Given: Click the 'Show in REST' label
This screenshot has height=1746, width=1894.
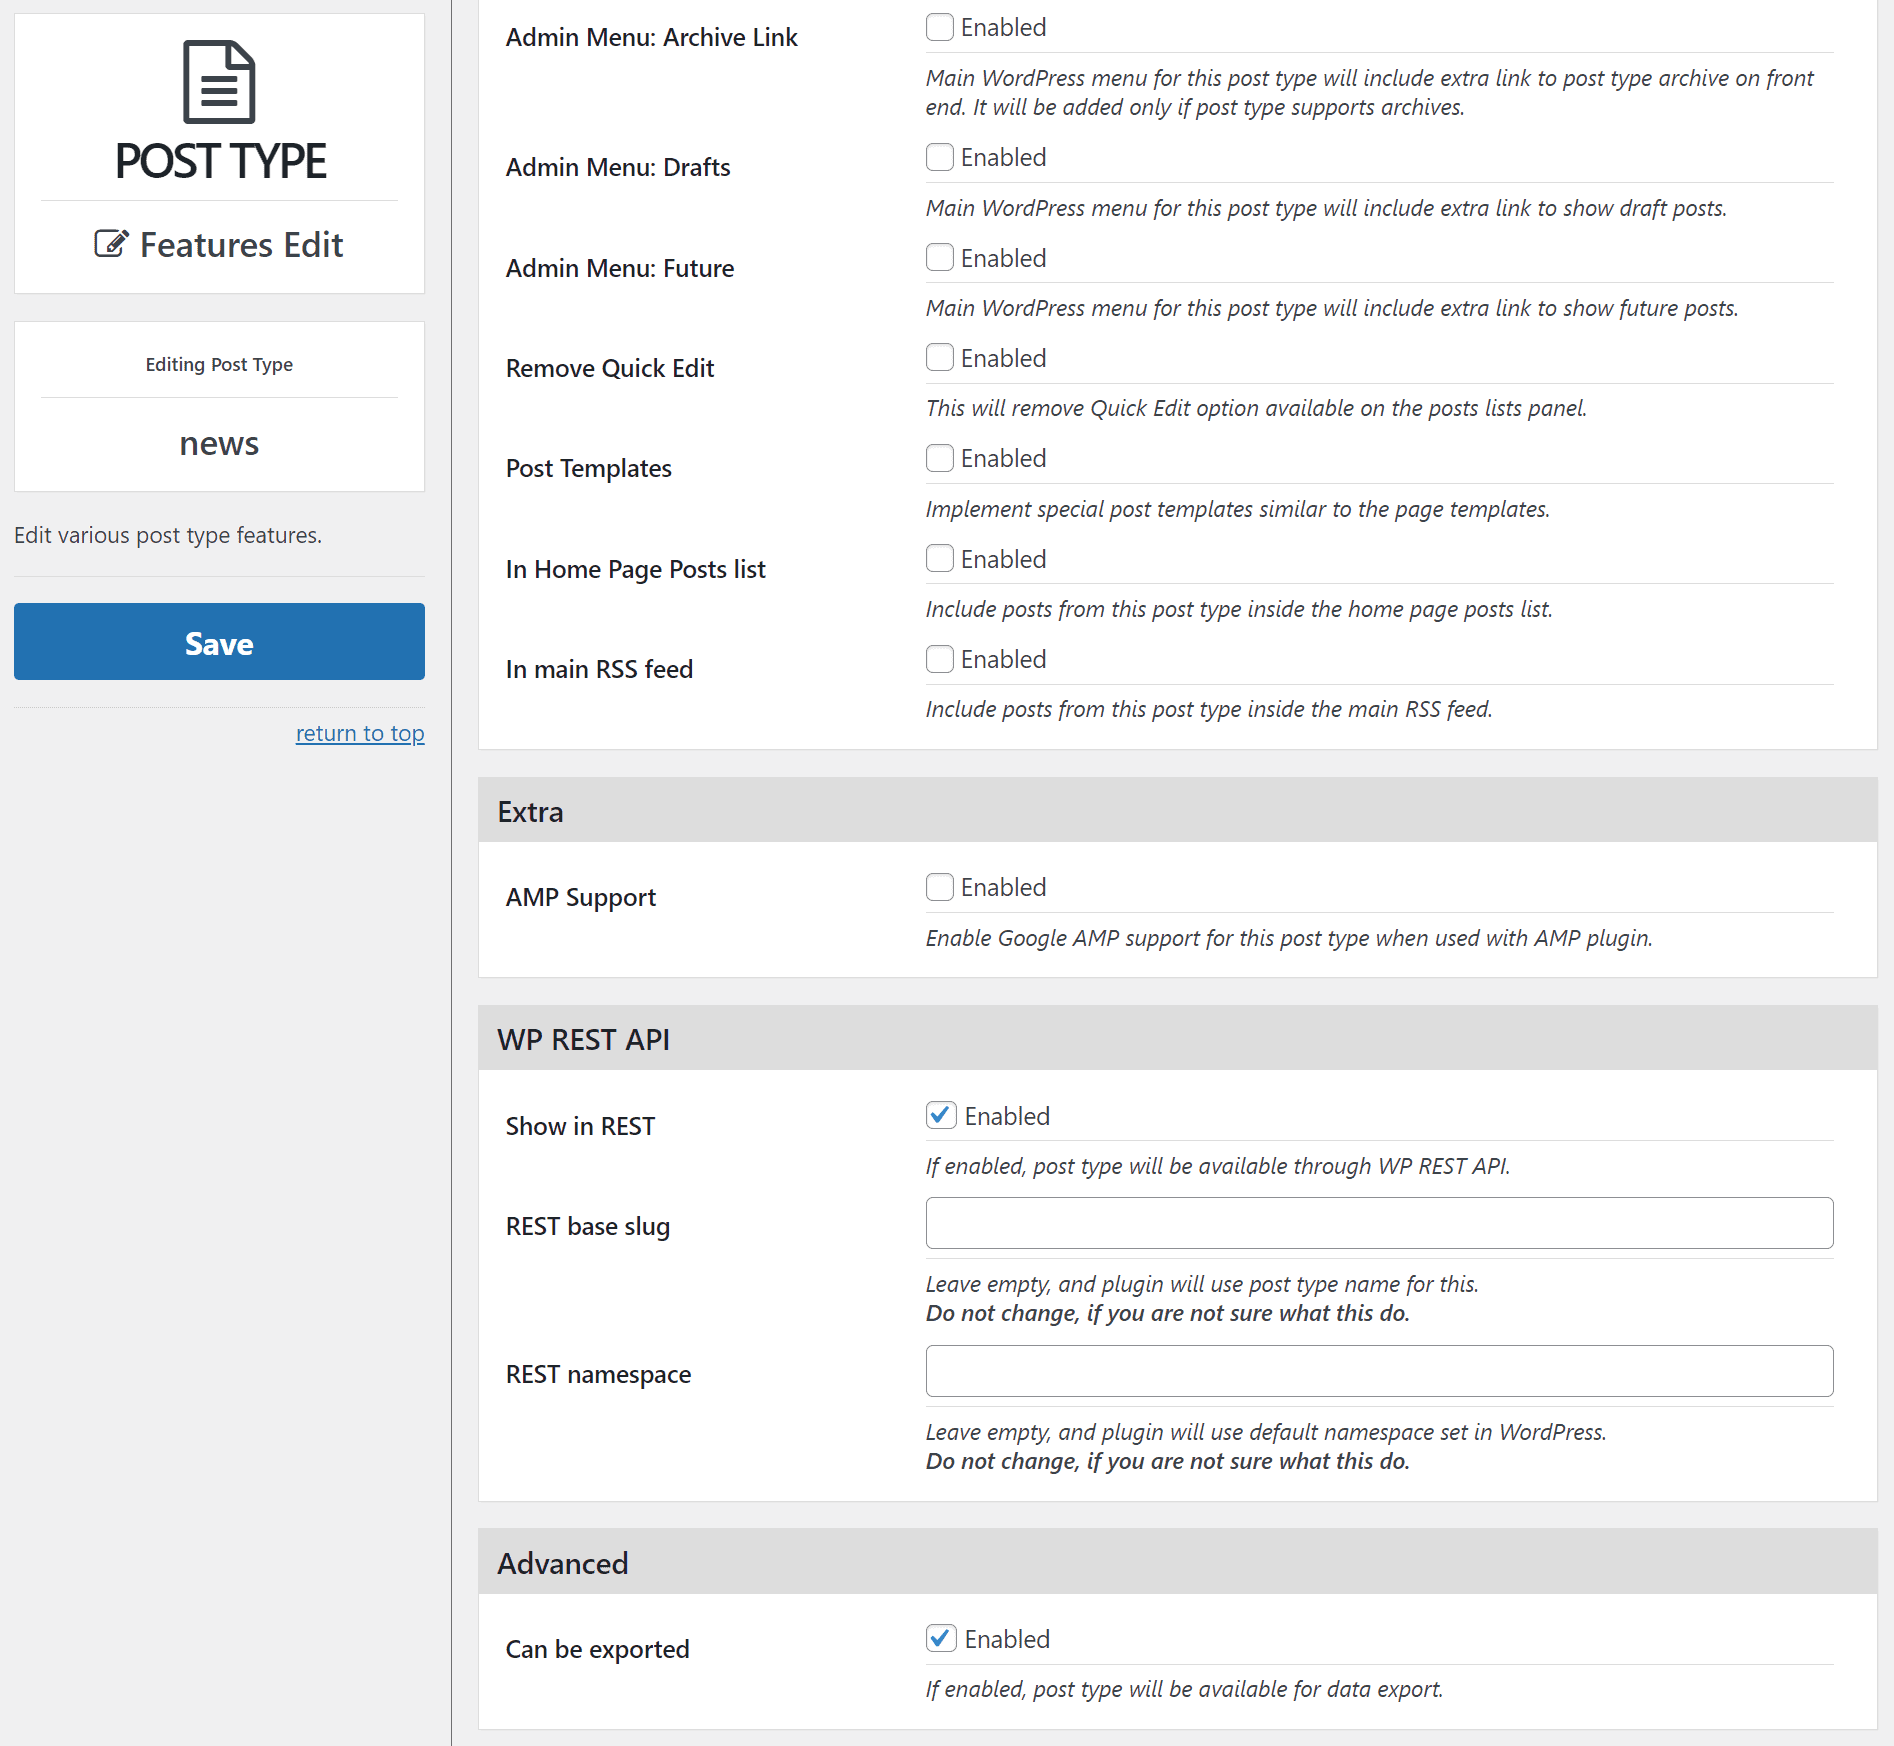Looking at the screenshot, I should point(580,1127).
